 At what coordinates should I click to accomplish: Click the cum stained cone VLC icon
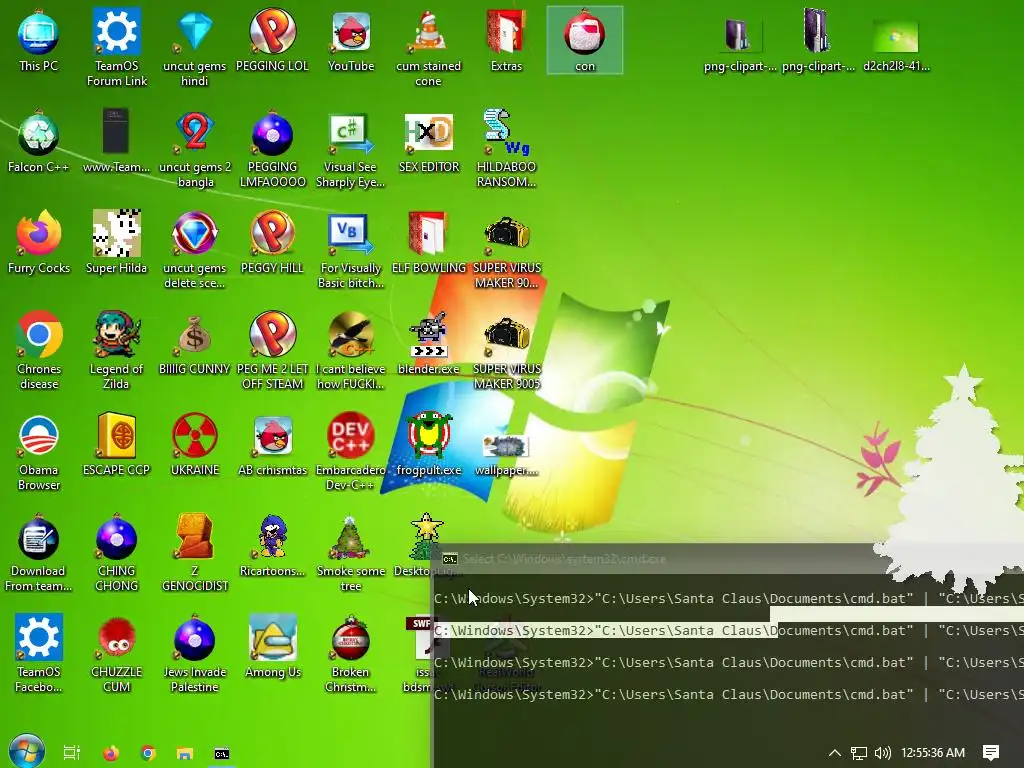(x=428, y=31)
